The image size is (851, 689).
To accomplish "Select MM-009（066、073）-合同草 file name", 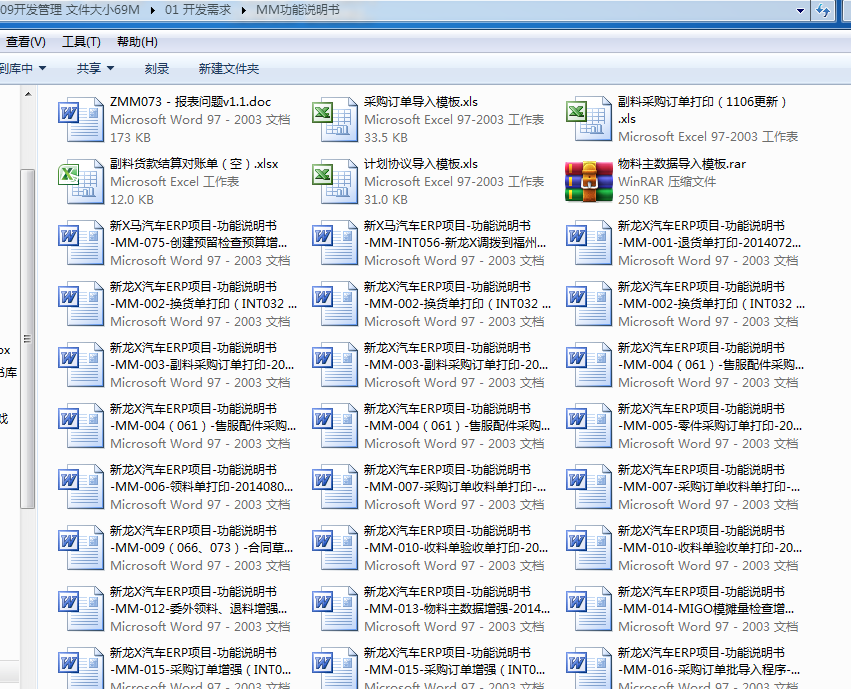I will pyautogui.click(x=201, y=539).
